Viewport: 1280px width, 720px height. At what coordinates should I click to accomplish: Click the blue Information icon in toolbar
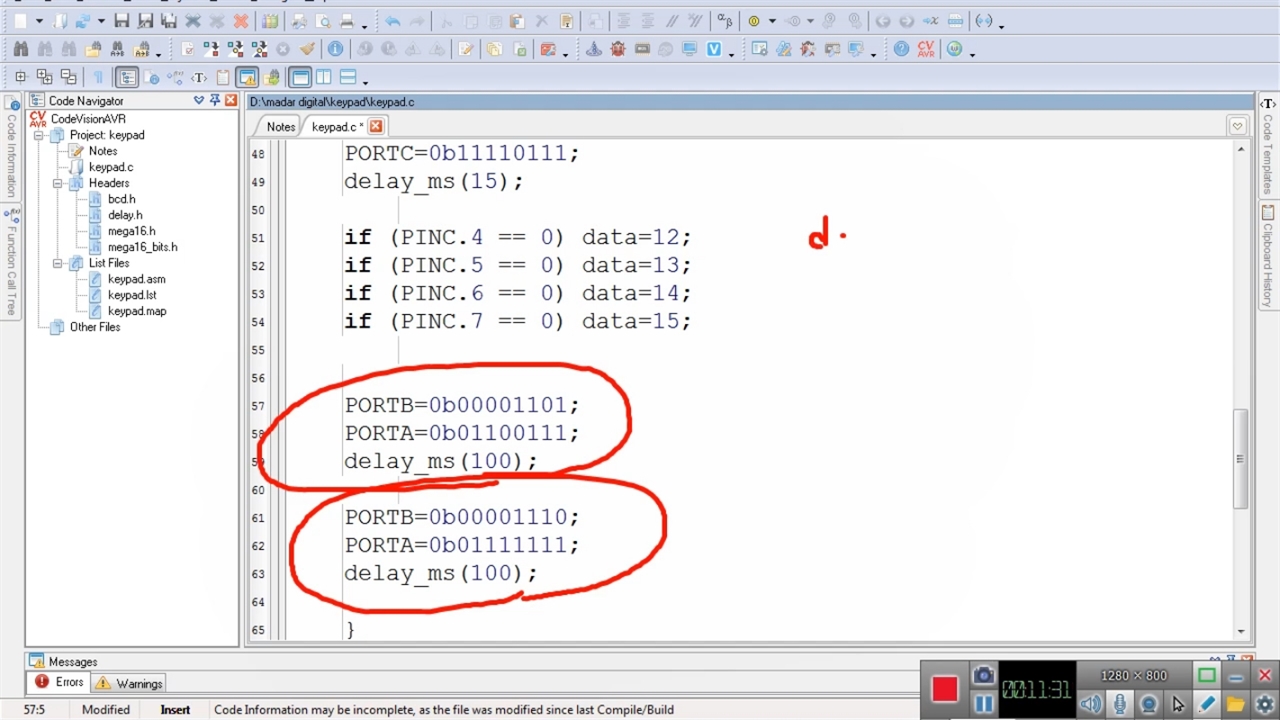[x=335, y=49]
